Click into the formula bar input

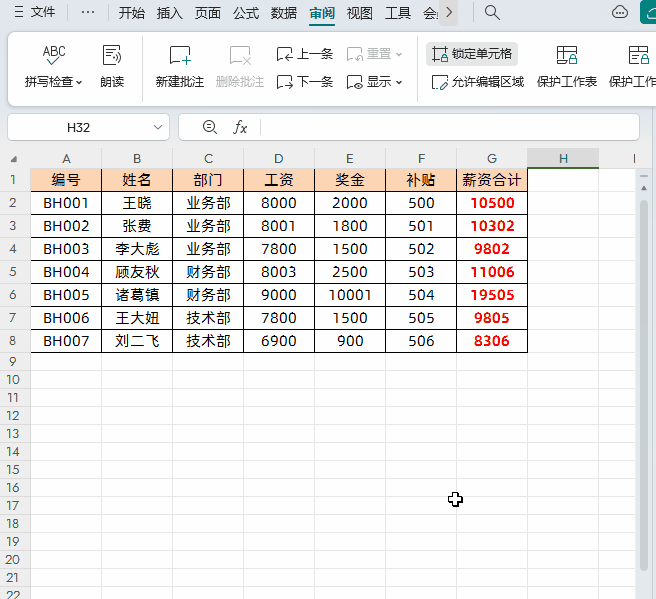(449, 127)
